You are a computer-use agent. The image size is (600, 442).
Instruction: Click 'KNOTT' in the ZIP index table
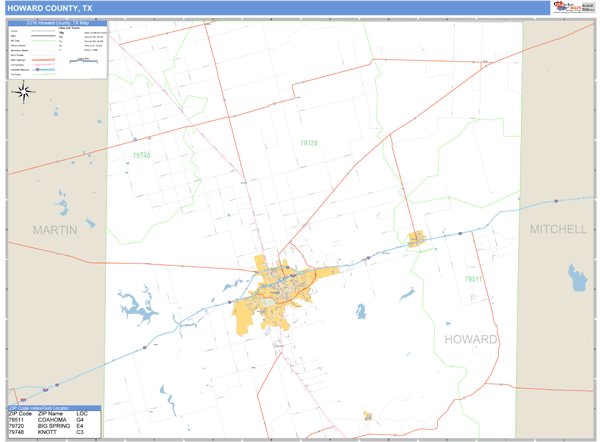pyautogui.click(x=47, y=432)
